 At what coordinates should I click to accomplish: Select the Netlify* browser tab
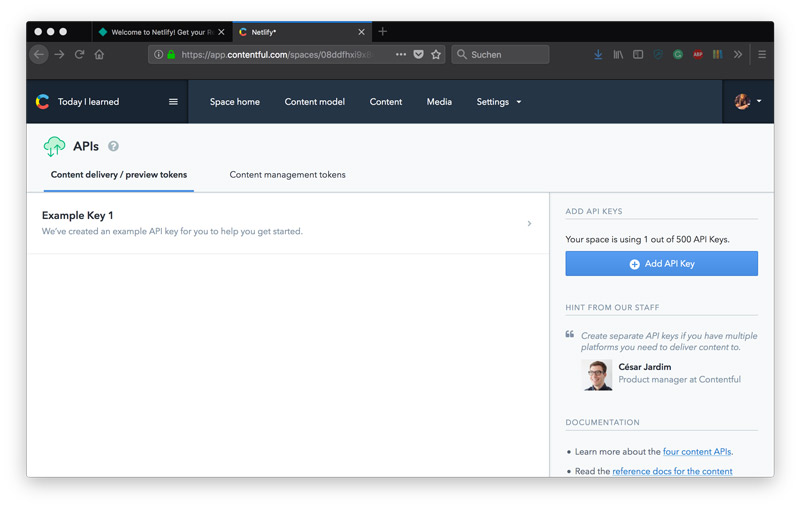[303, 32]
